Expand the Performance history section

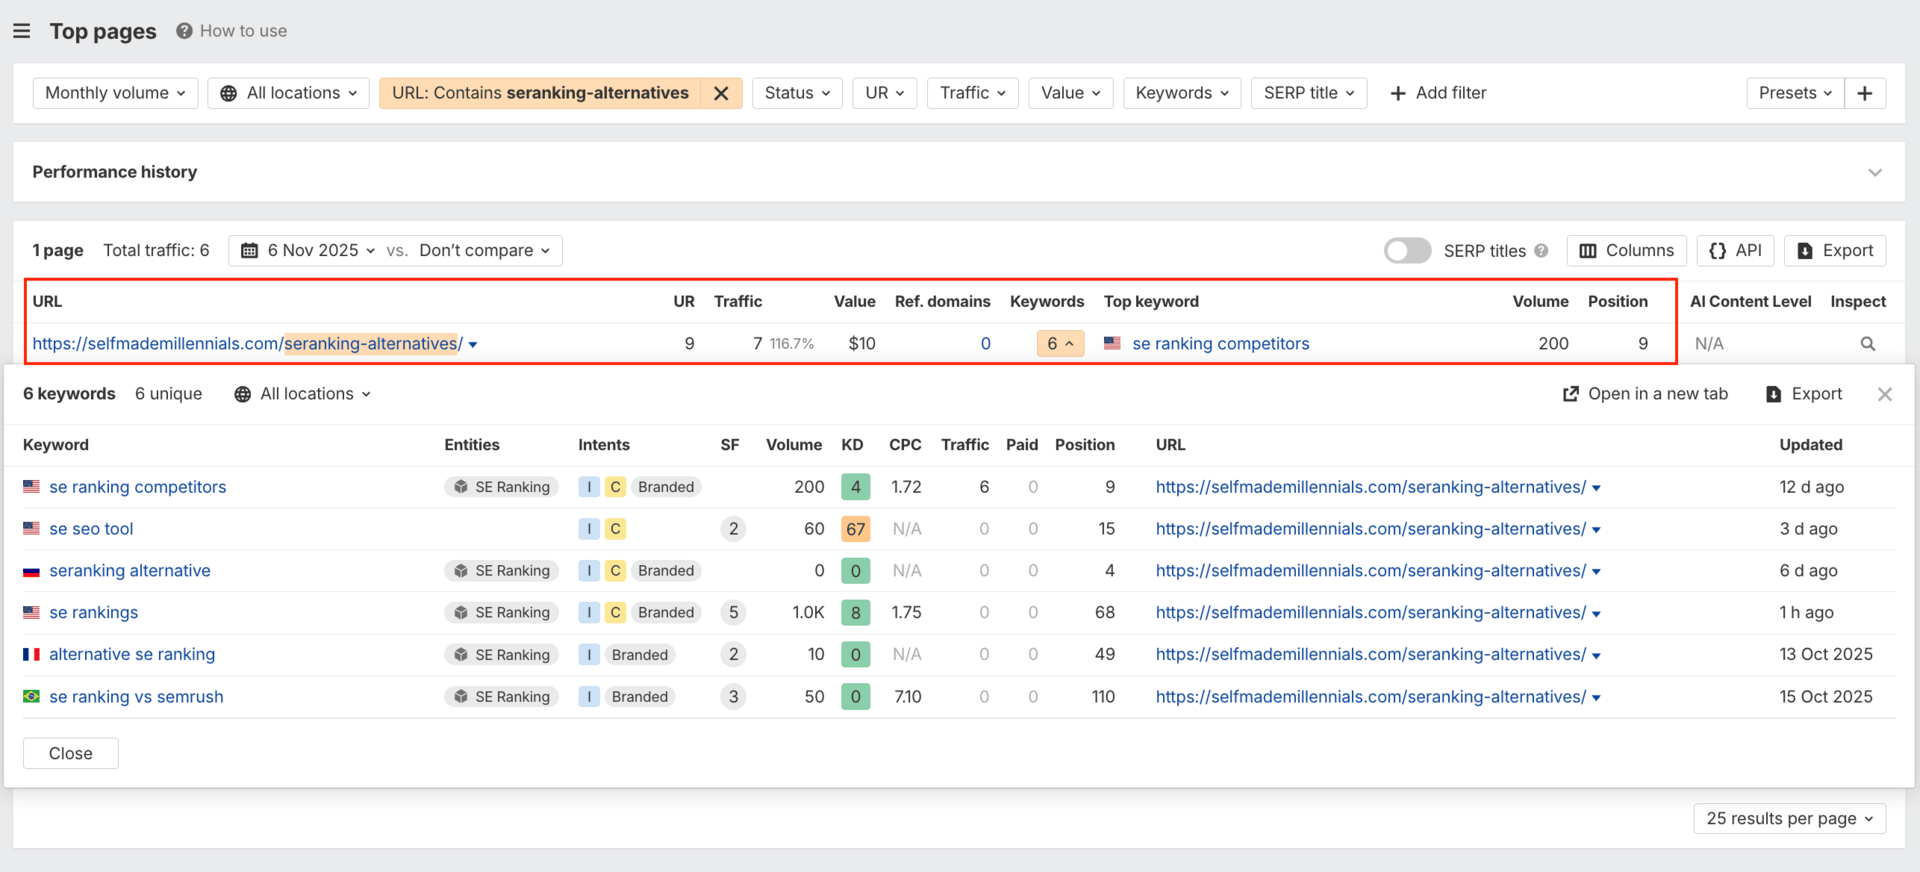[1874, 172]
